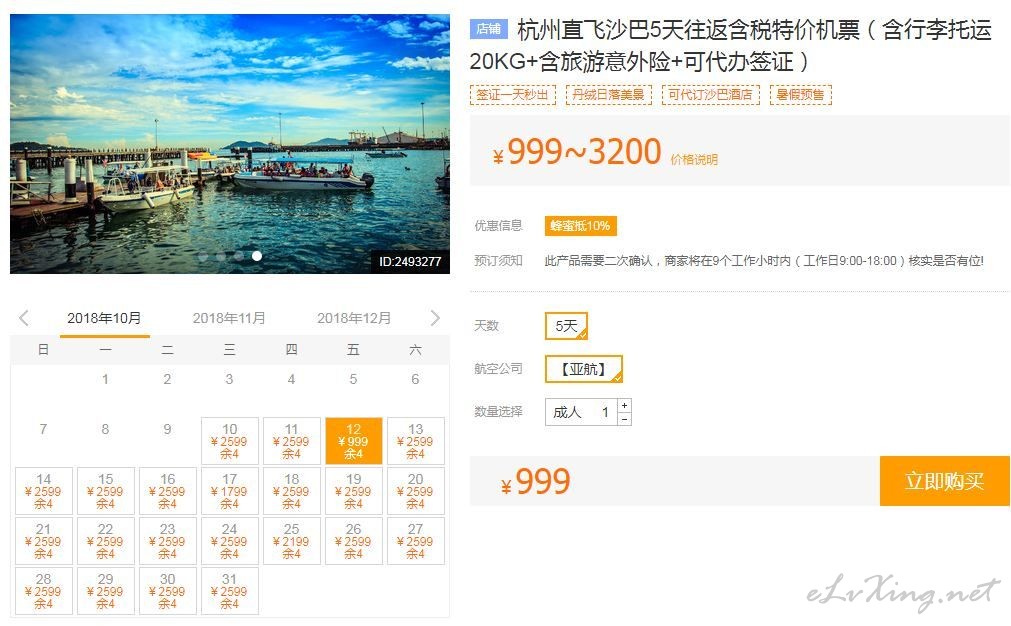The image size is (1011, 626).
Task: Go to next month in calendar
Action: coord(435,318)
